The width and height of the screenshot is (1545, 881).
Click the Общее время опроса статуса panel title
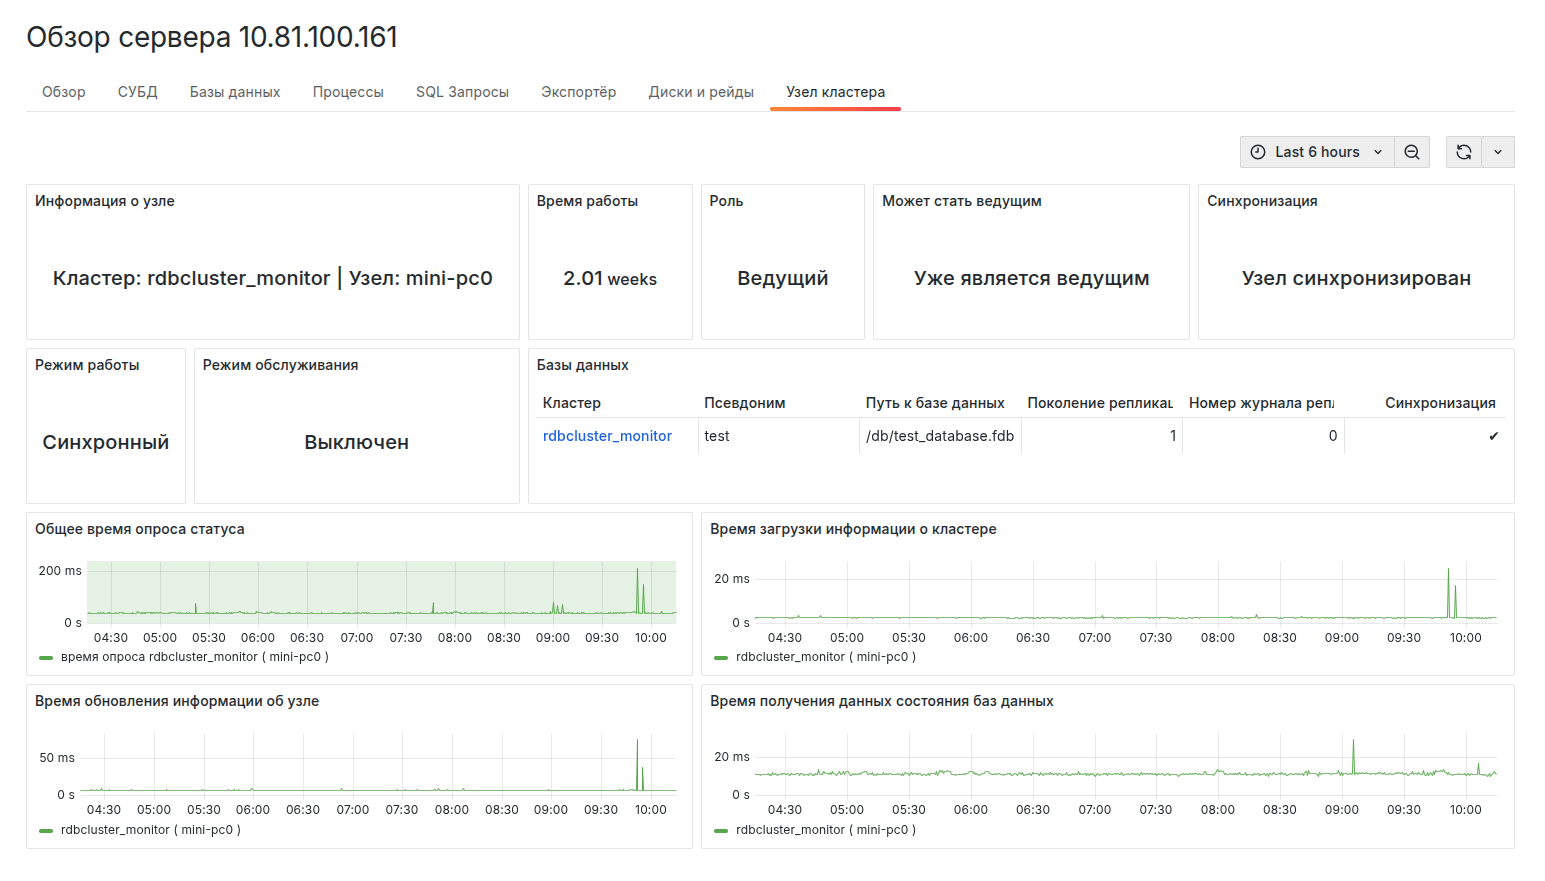pyautogui.click(x=139, y=529)
